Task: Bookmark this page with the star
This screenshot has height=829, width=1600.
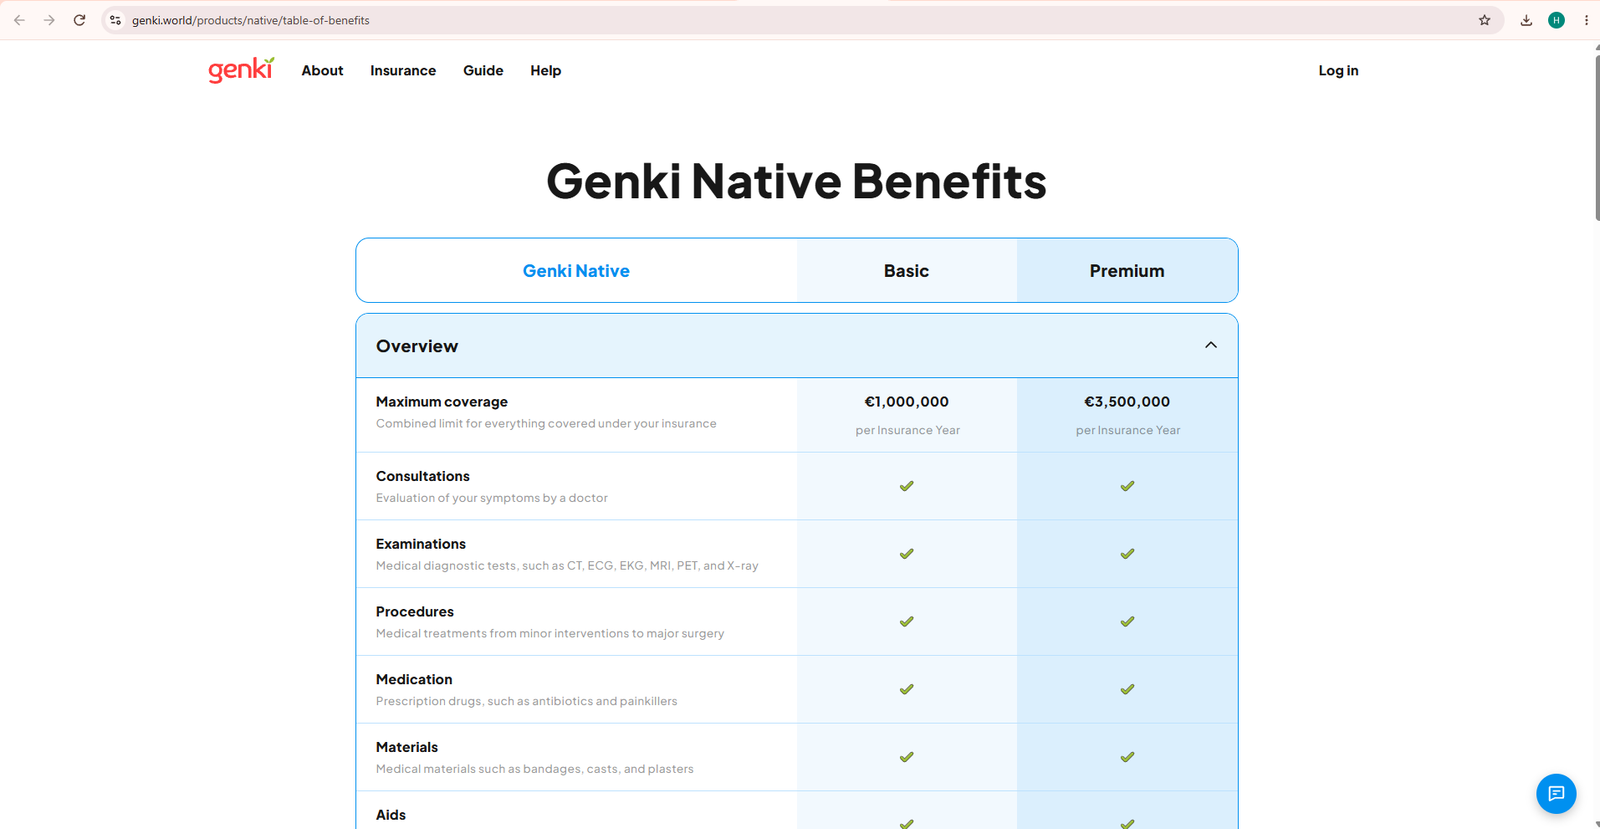Action: (1484, 20)
